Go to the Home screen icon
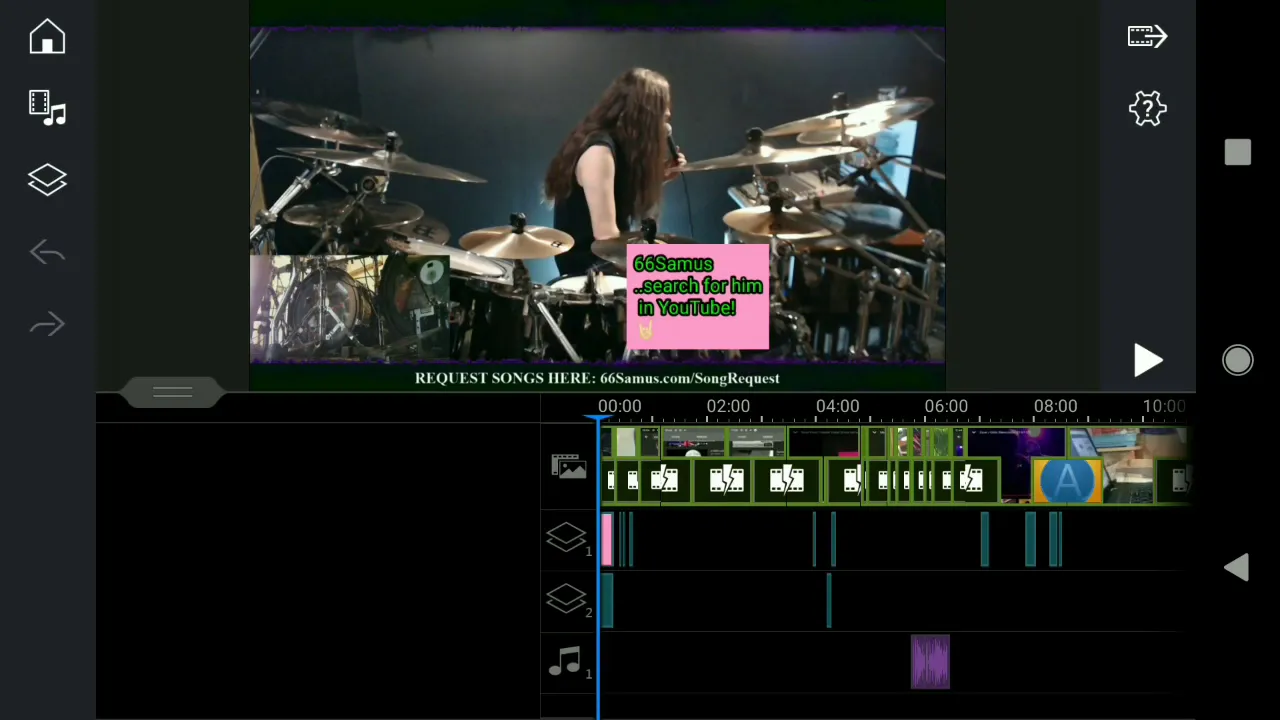Viewport: 1280px width, 720px height. coord(47,37)
